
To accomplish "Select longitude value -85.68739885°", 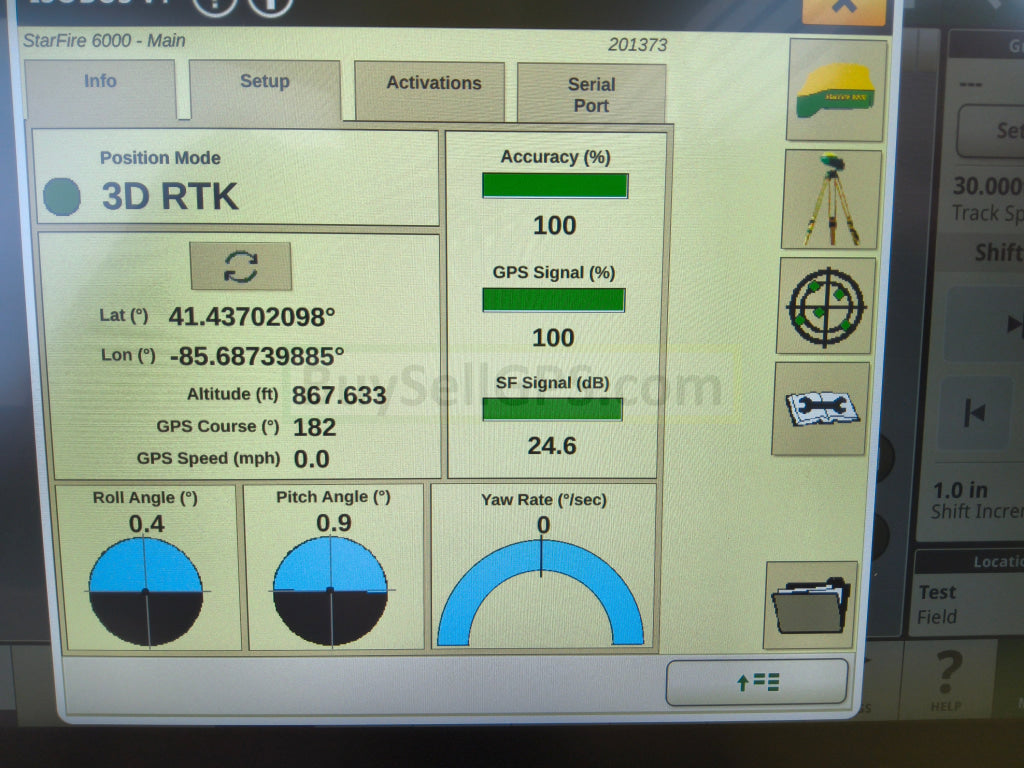I will tap(257, 357).
